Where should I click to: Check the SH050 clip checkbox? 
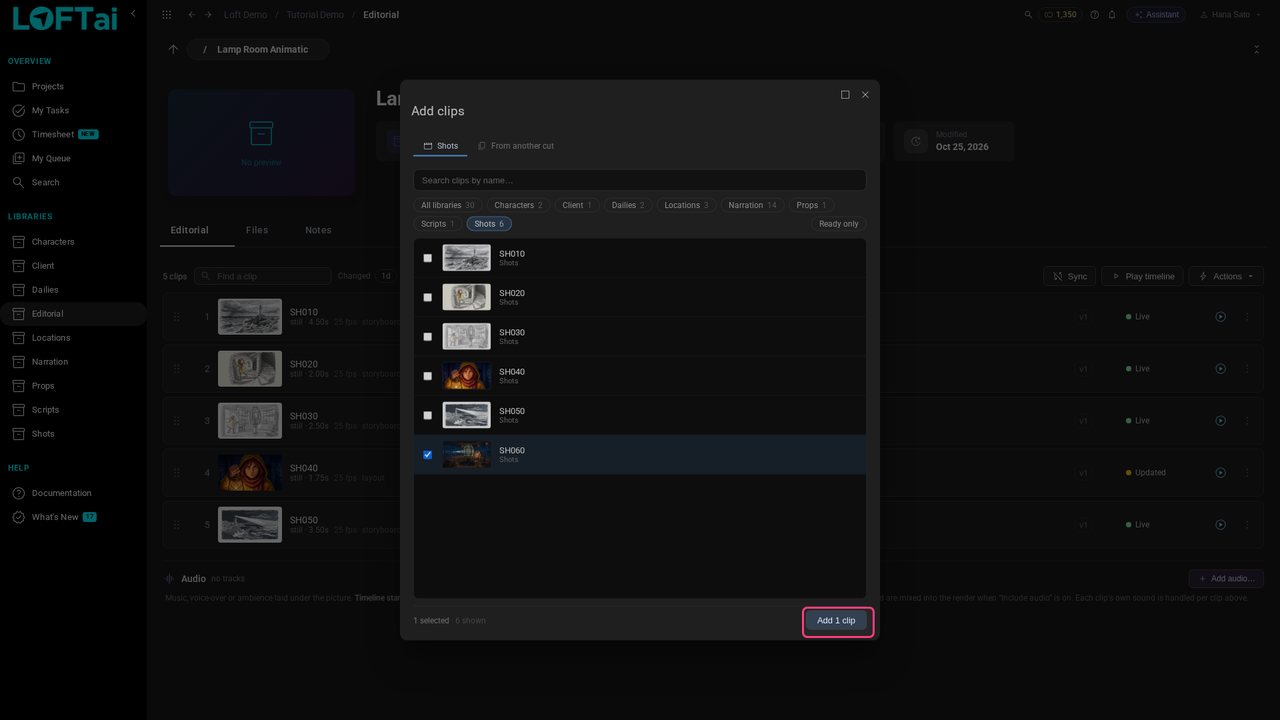(x=428, y=415)
